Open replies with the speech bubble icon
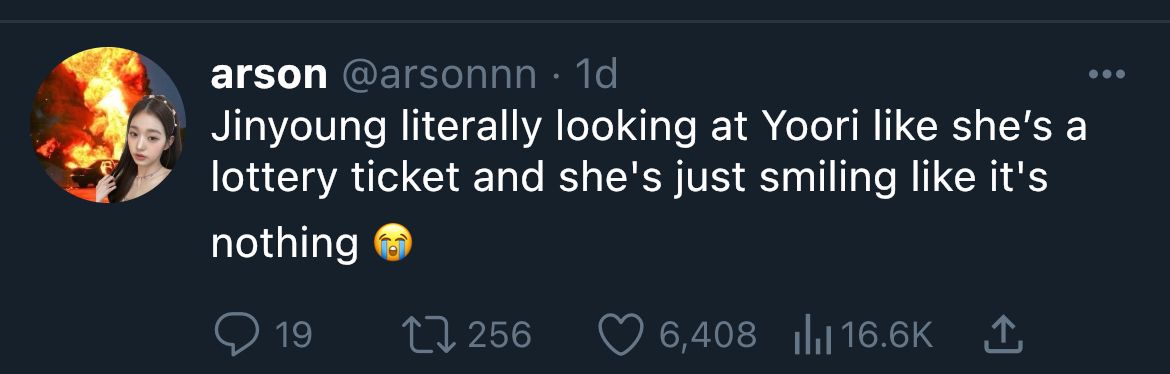This screenshot has height=374, width=1170. click(x=237, y=334)
